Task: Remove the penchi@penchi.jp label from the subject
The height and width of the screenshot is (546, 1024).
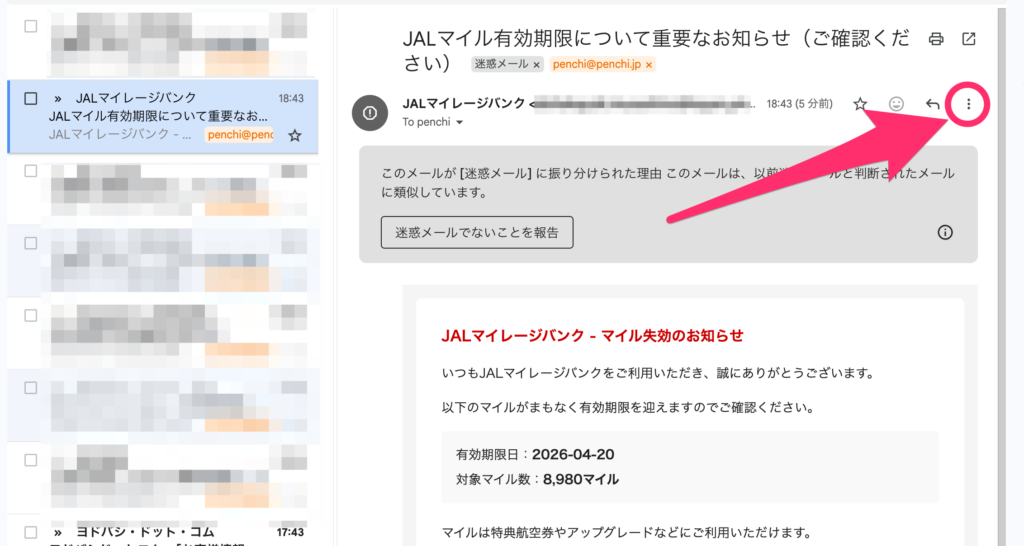Action: 649,65
